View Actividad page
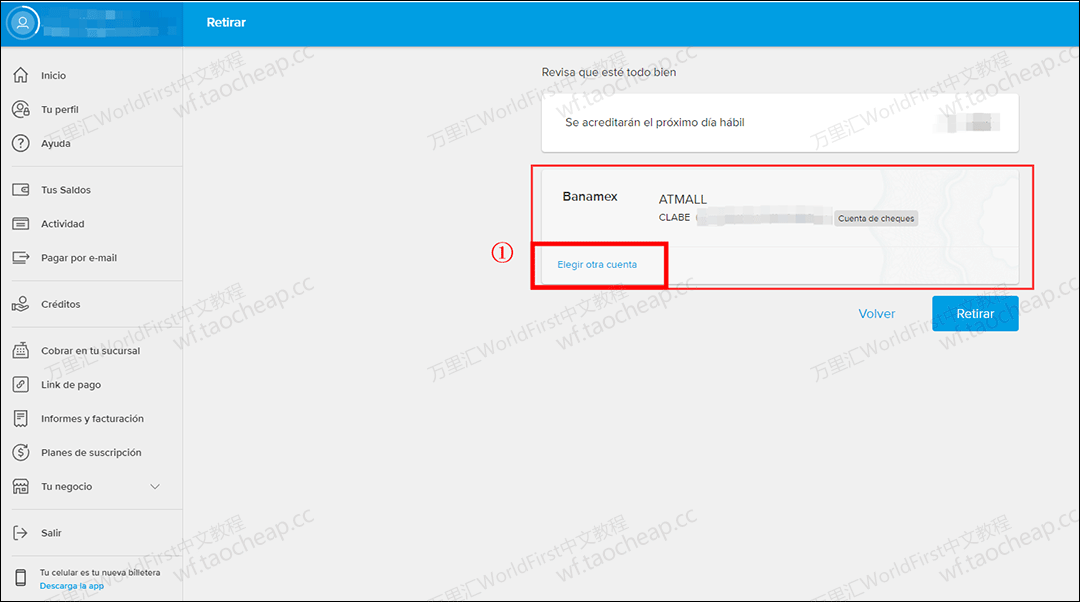 (62, 224)
